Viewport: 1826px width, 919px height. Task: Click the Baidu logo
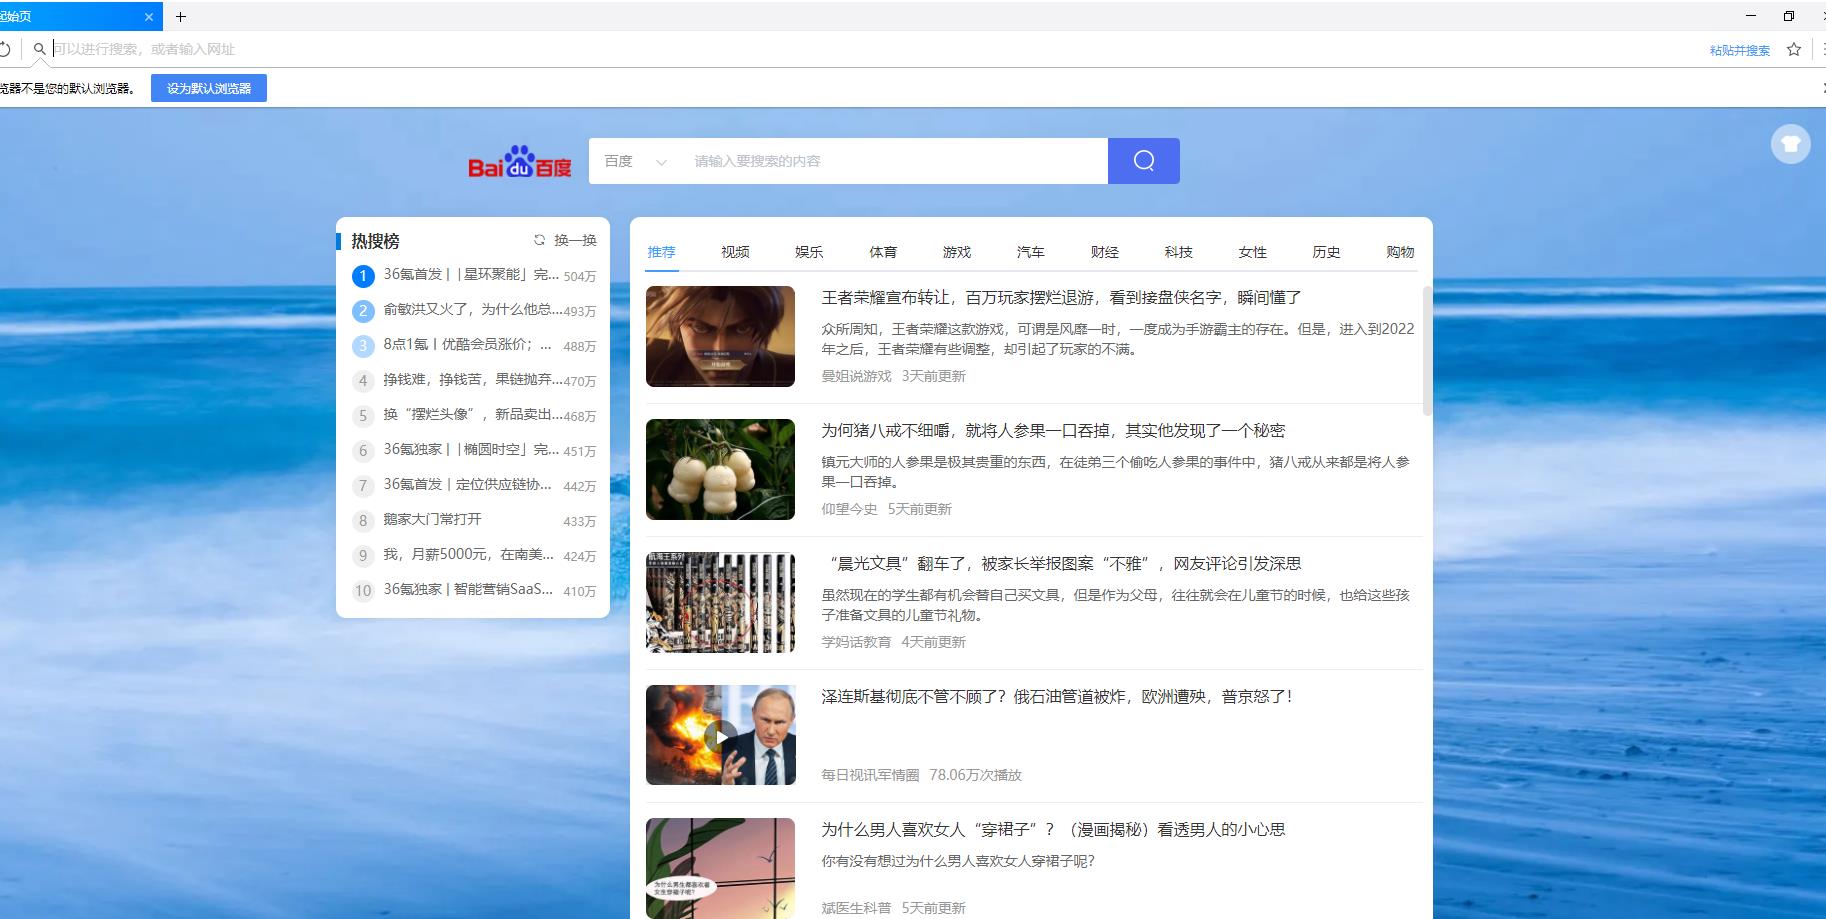pyautogui.click(x=520, y=162)
